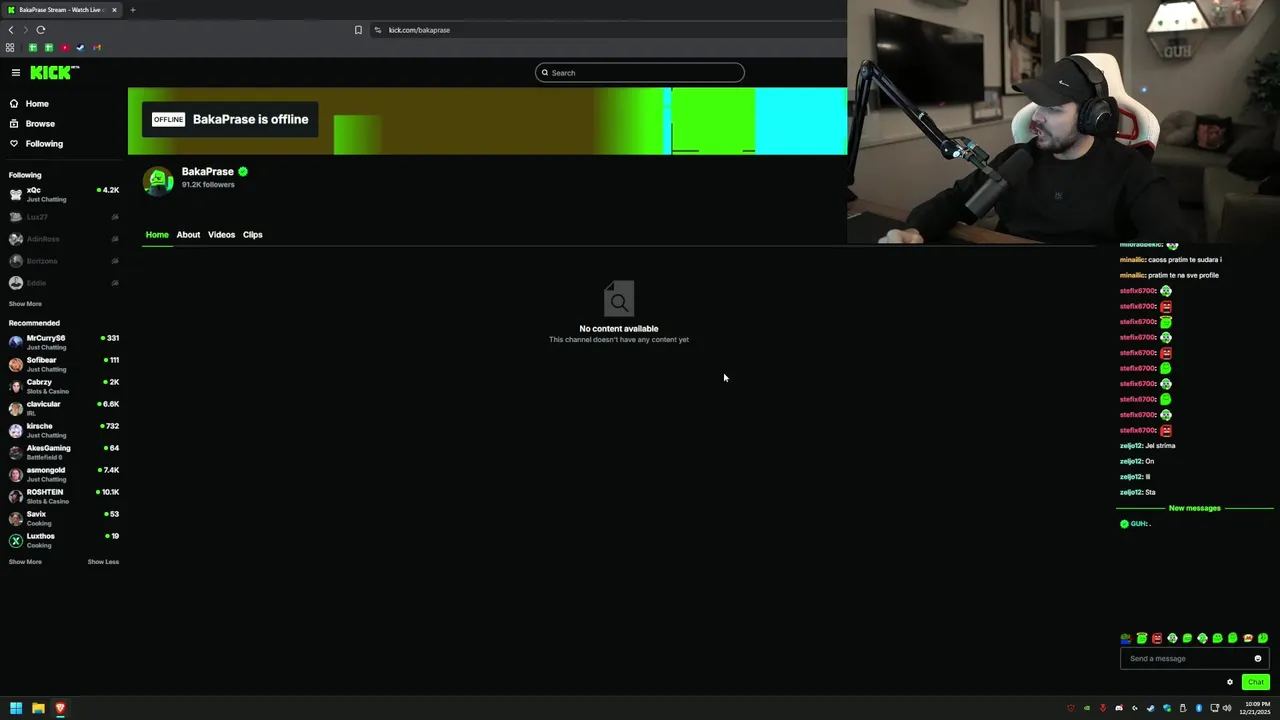Expand Show More under Following
This screenshot has height=720, width=1280.
[25, 304]
